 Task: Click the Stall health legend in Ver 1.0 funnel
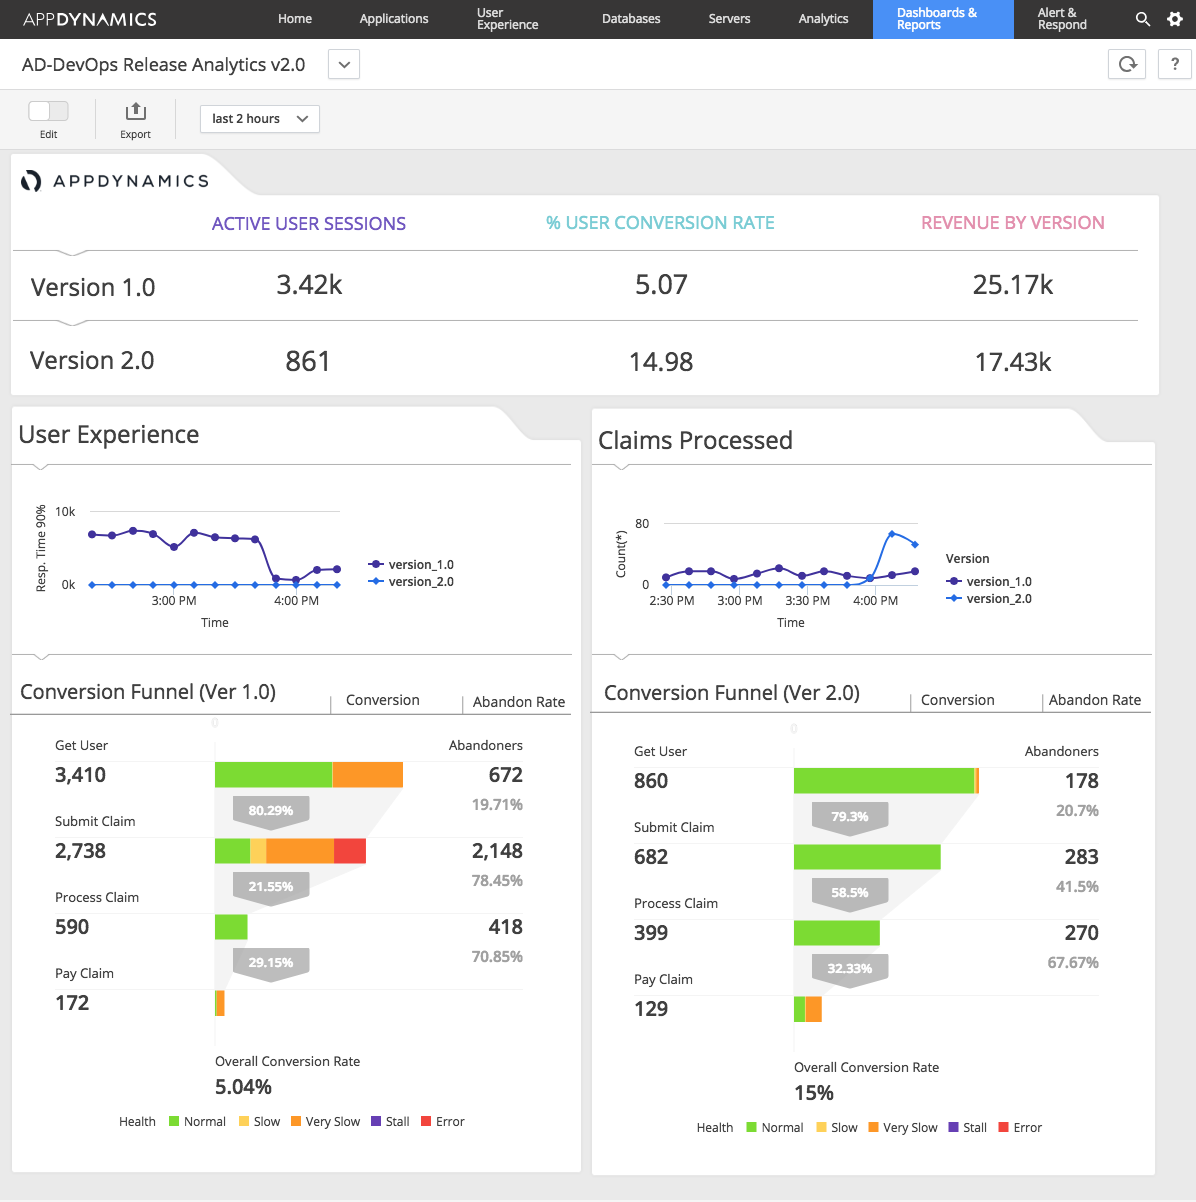click(x=390, y=1122)
